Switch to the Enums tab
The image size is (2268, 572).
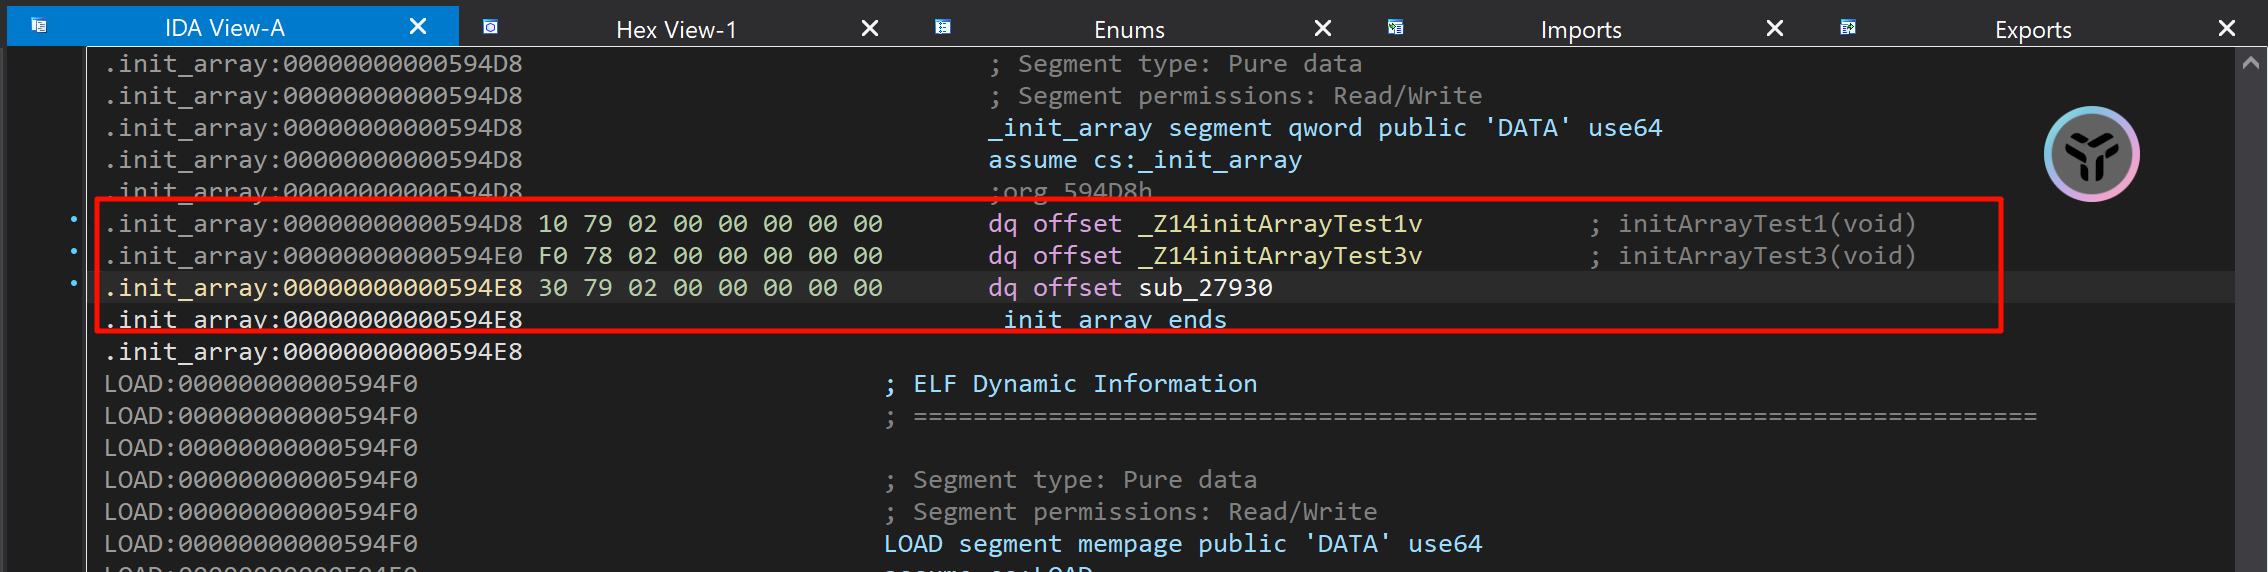coord(1129,29)
